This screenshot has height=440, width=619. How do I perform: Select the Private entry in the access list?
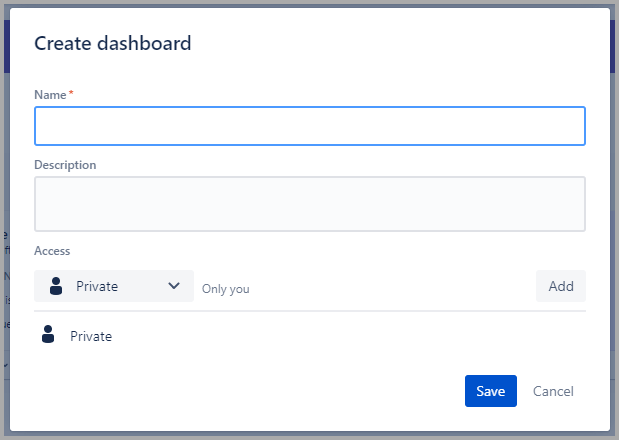(91, 337)
